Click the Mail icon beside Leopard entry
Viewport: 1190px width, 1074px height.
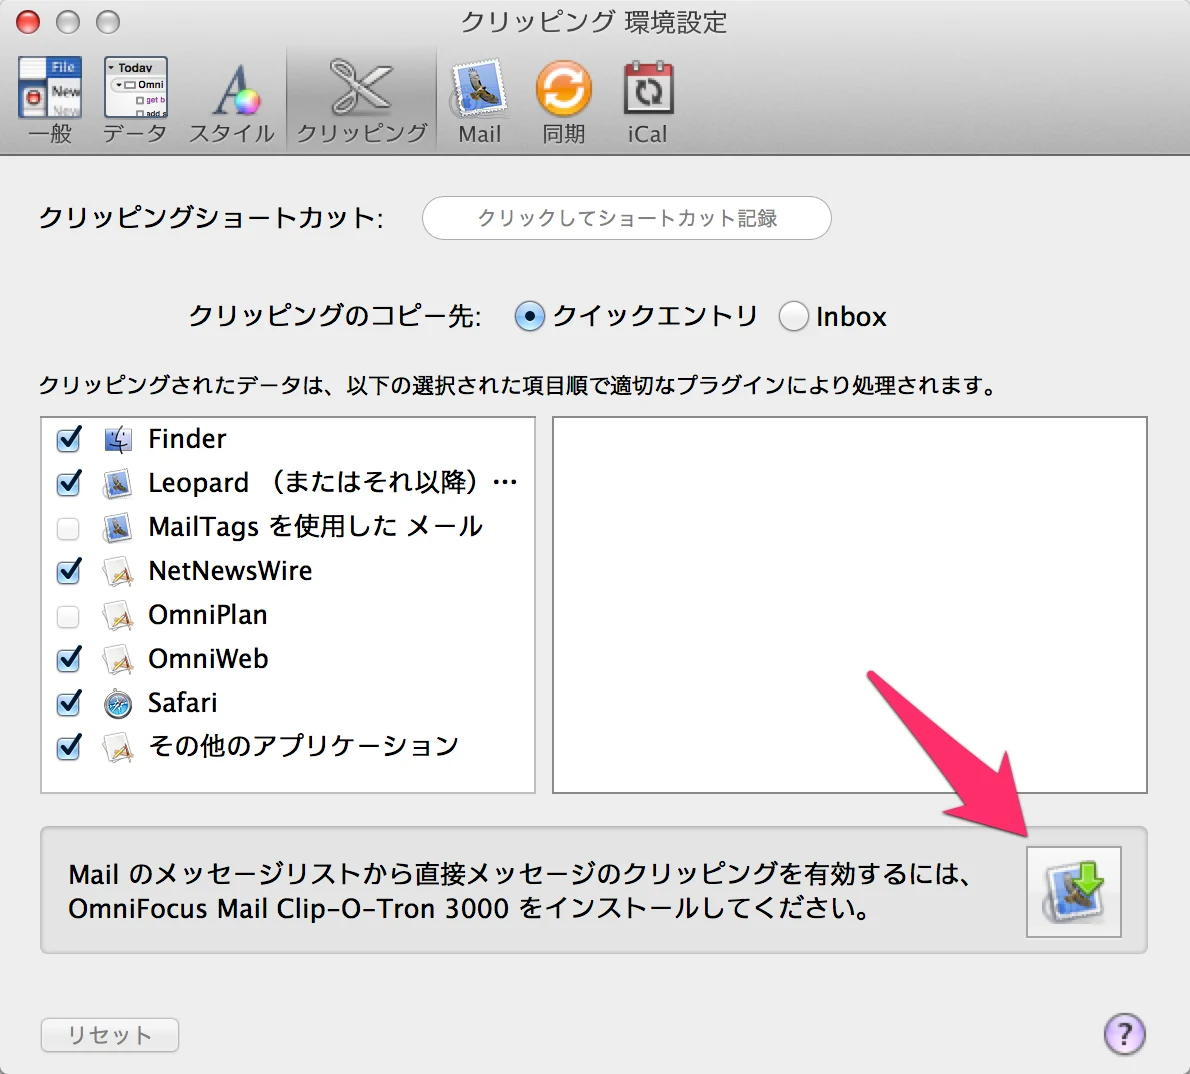[x=118, y=483]
